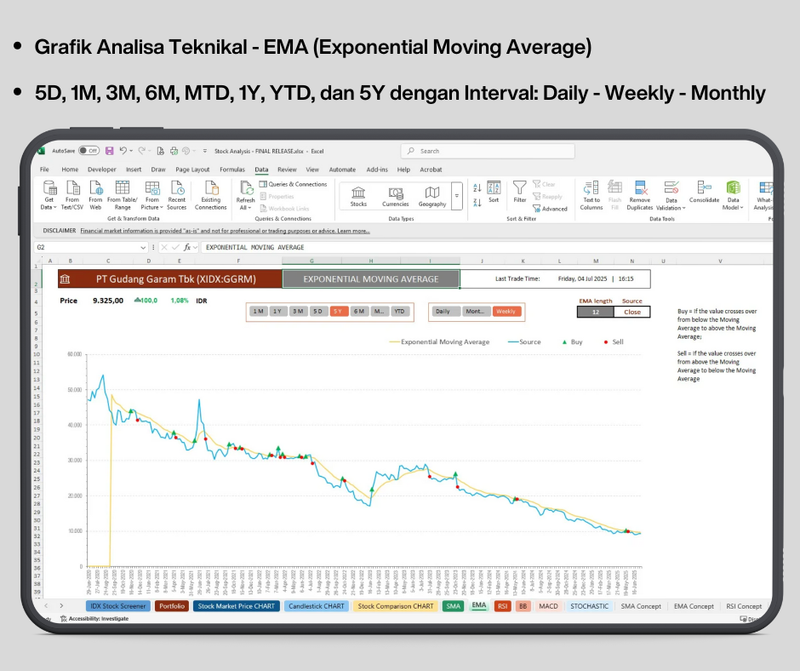Select the Stocks data type
The image size is (800, 671).
pyautogui.click(x=358, y=196)
